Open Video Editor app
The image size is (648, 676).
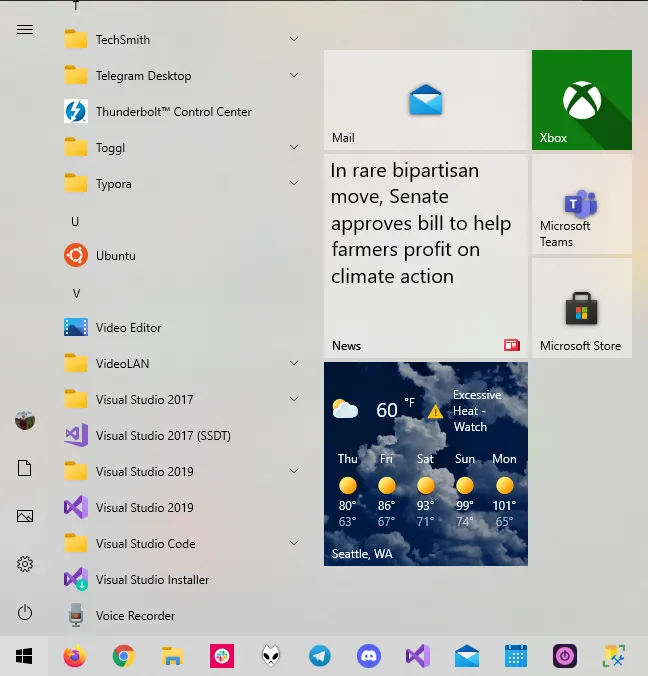click(x=128, y=328)
